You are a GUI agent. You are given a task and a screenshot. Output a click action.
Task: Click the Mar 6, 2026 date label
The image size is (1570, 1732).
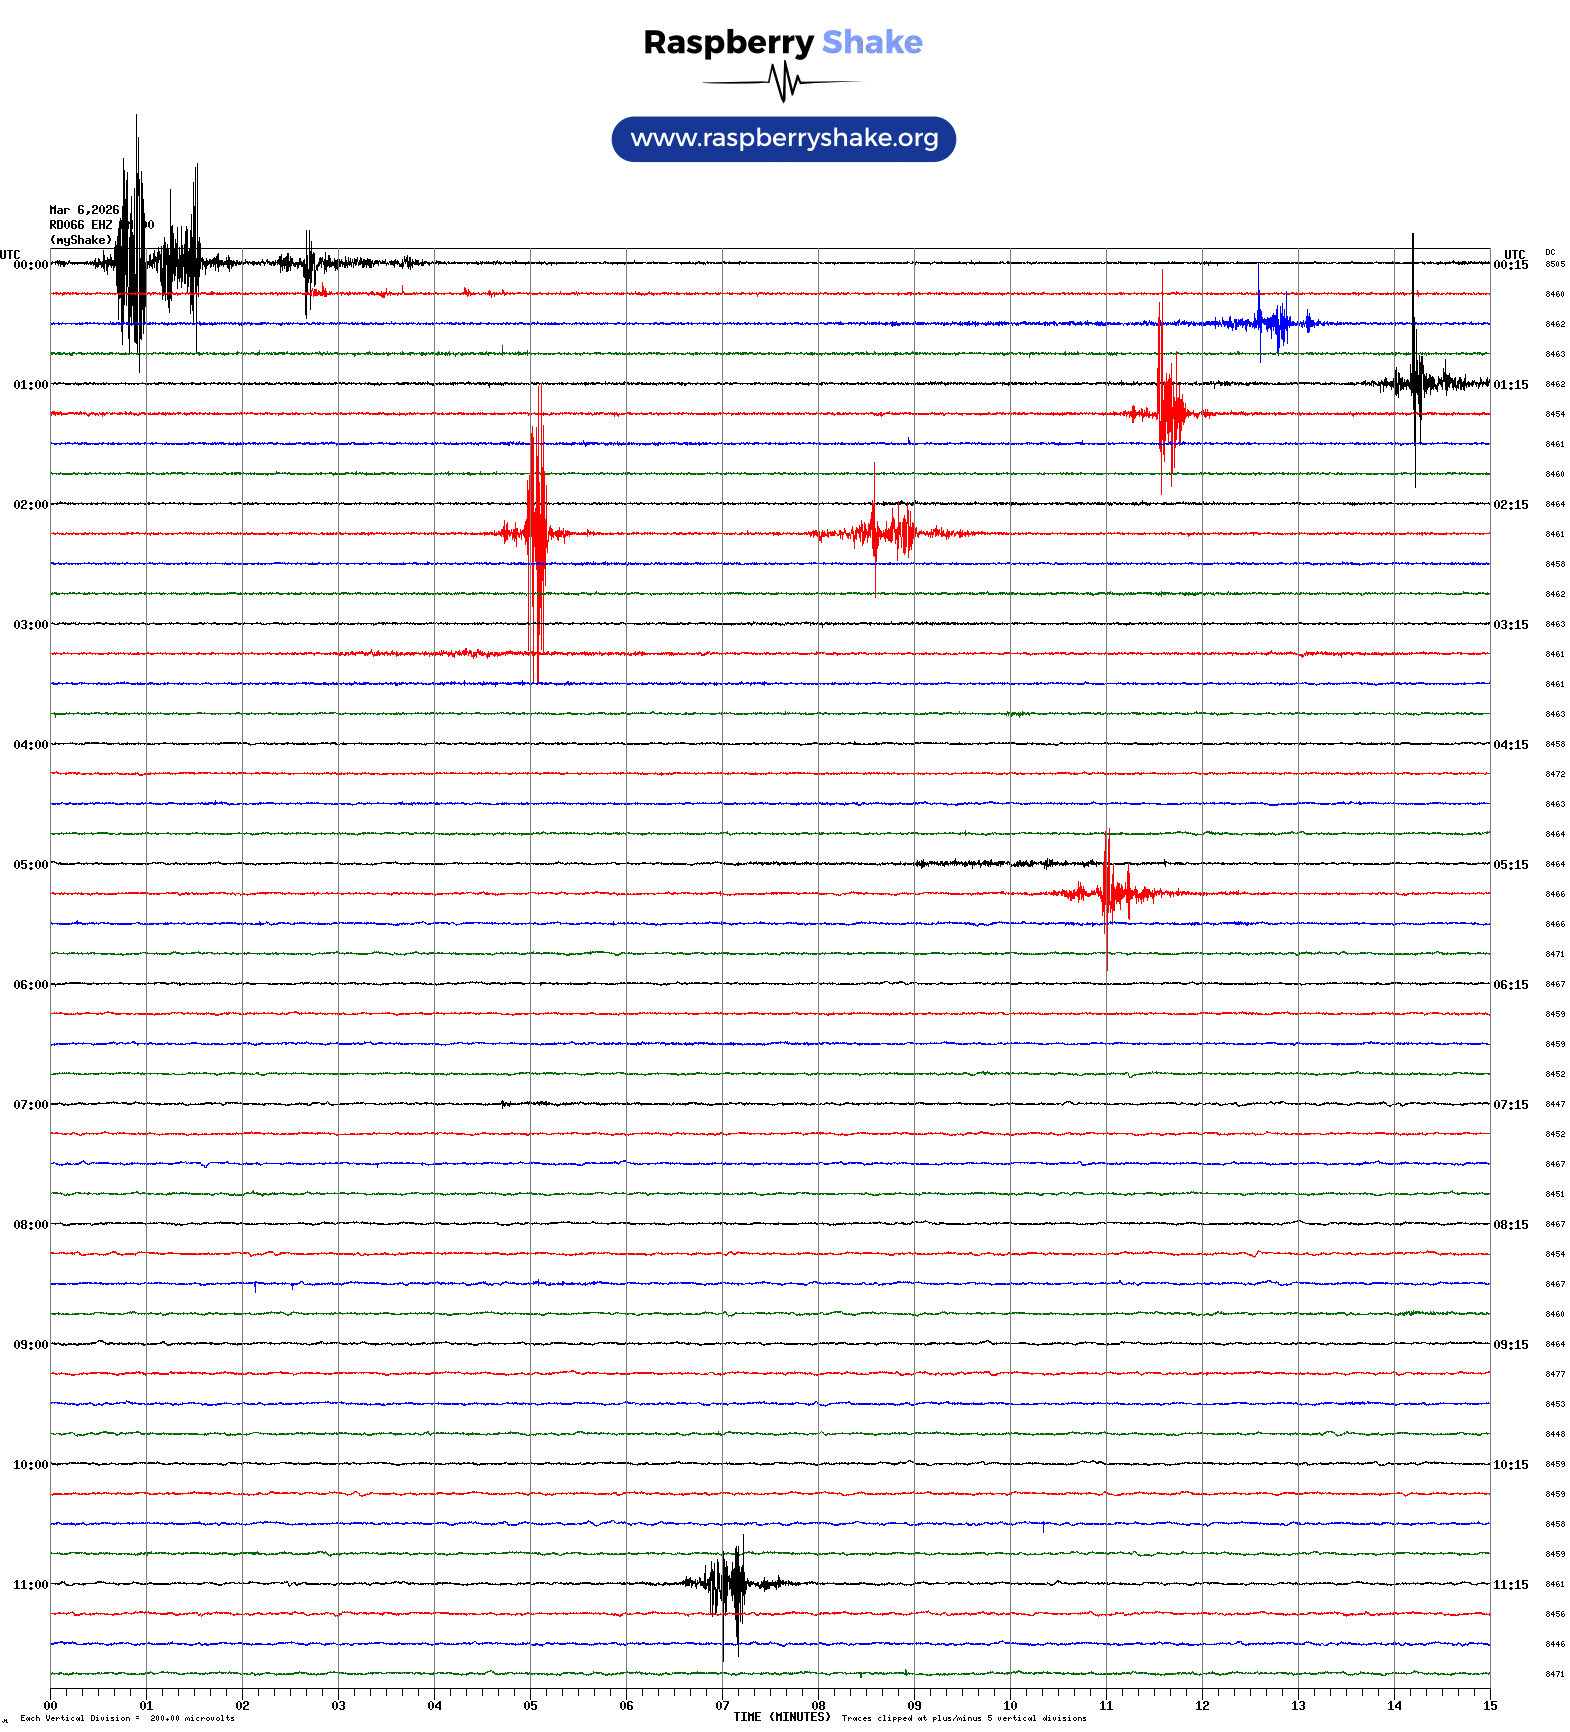point(84,210)
